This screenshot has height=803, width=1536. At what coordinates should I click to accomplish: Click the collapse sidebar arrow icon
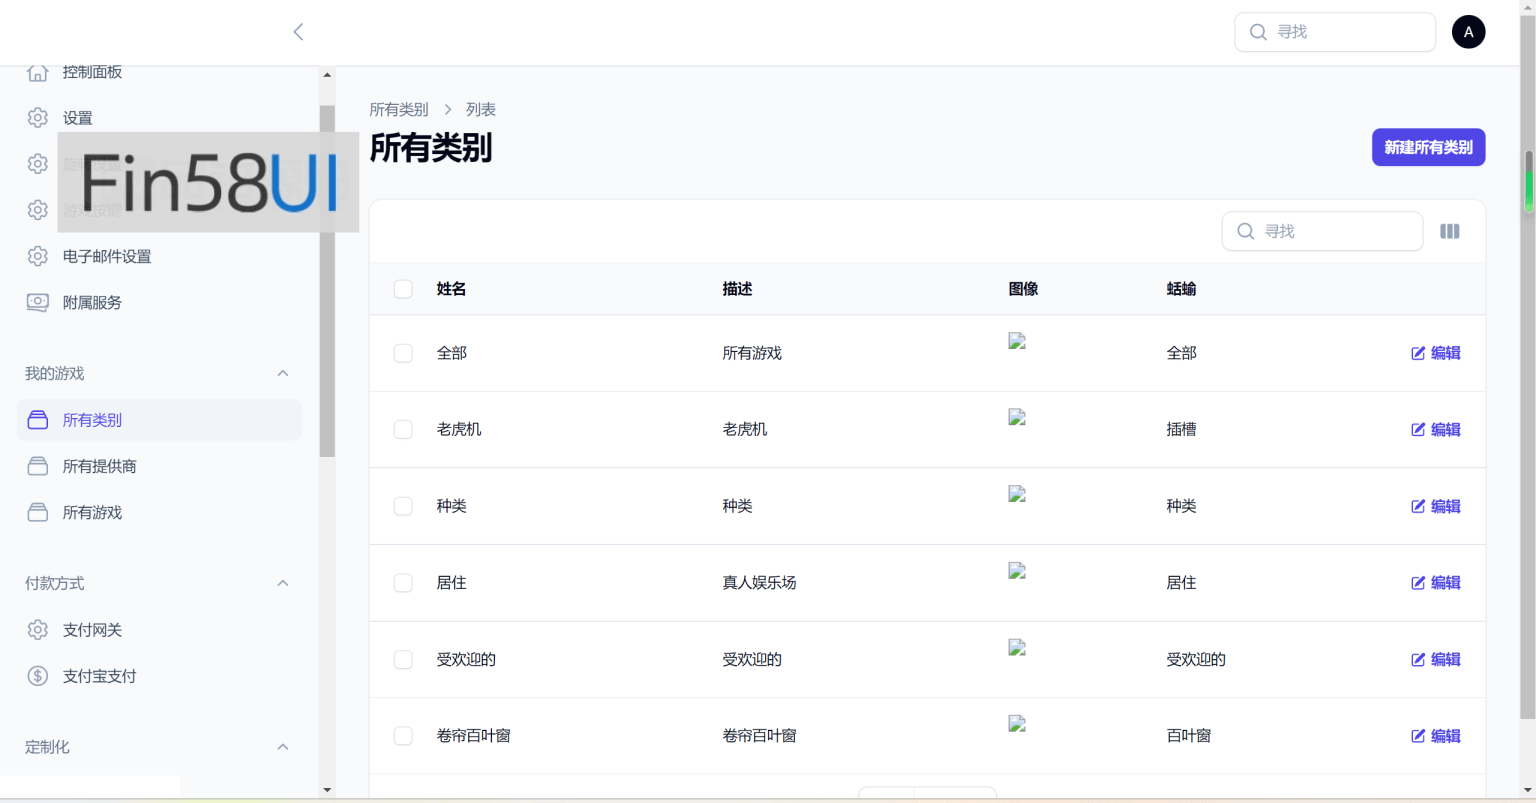pyautogui.click(x=298, y=32)
